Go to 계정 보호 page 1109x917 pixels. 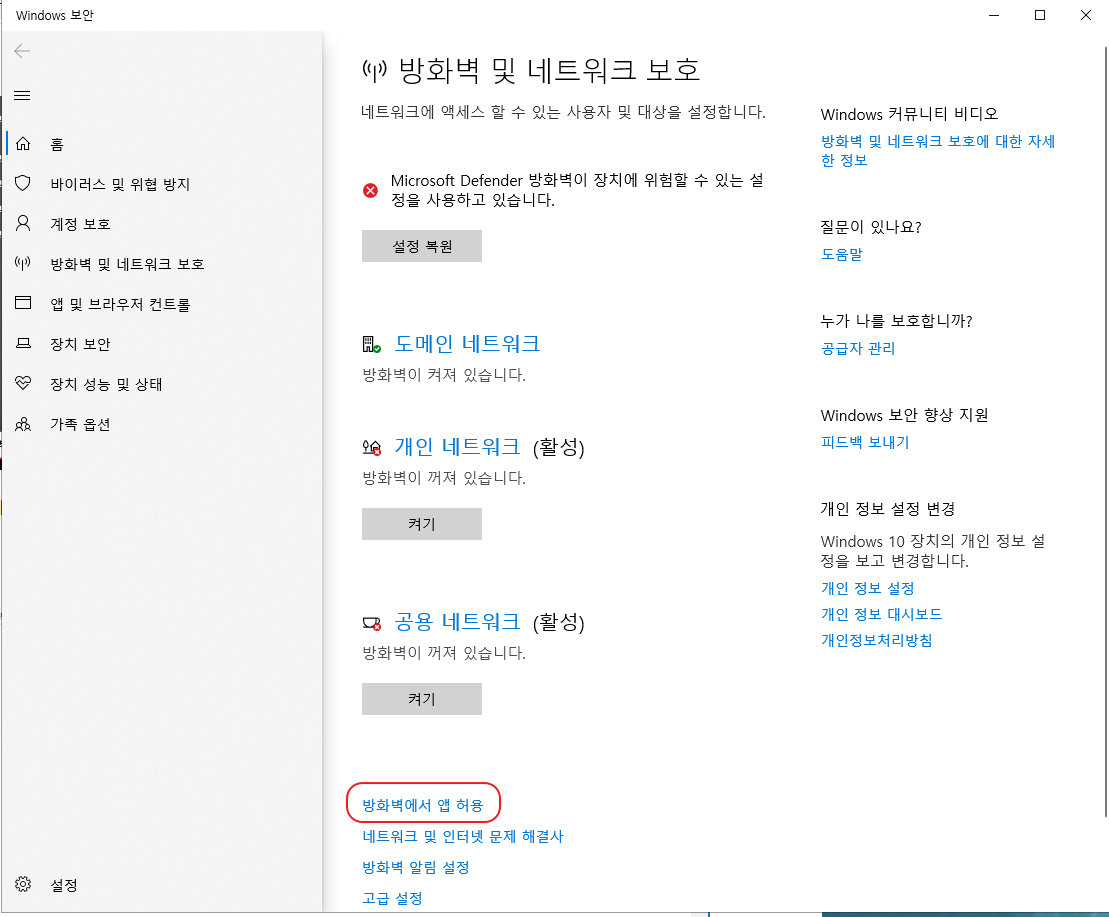(80, 224)
